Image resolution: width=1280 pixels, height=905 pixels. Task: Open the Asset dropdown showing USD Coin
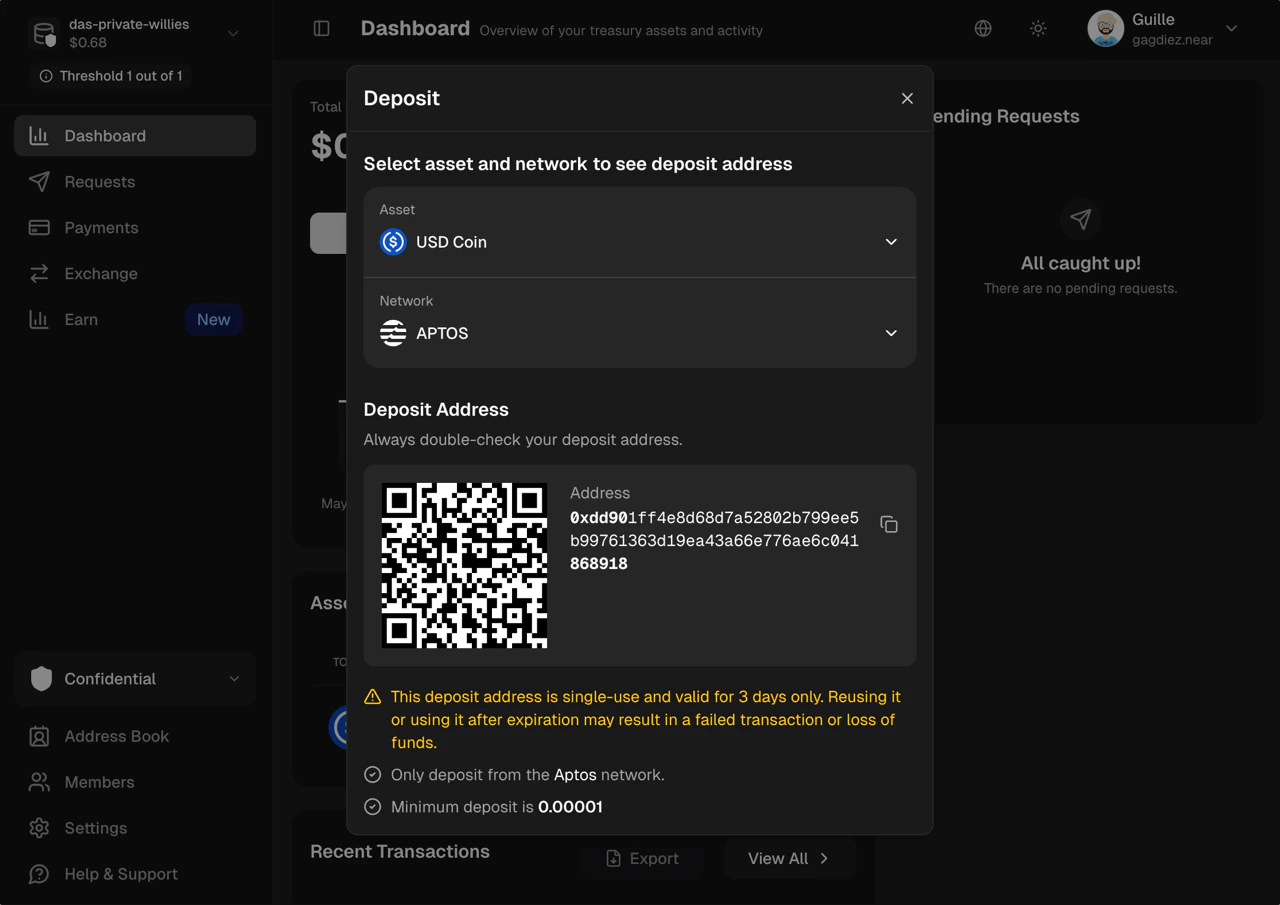click(640, 232)
